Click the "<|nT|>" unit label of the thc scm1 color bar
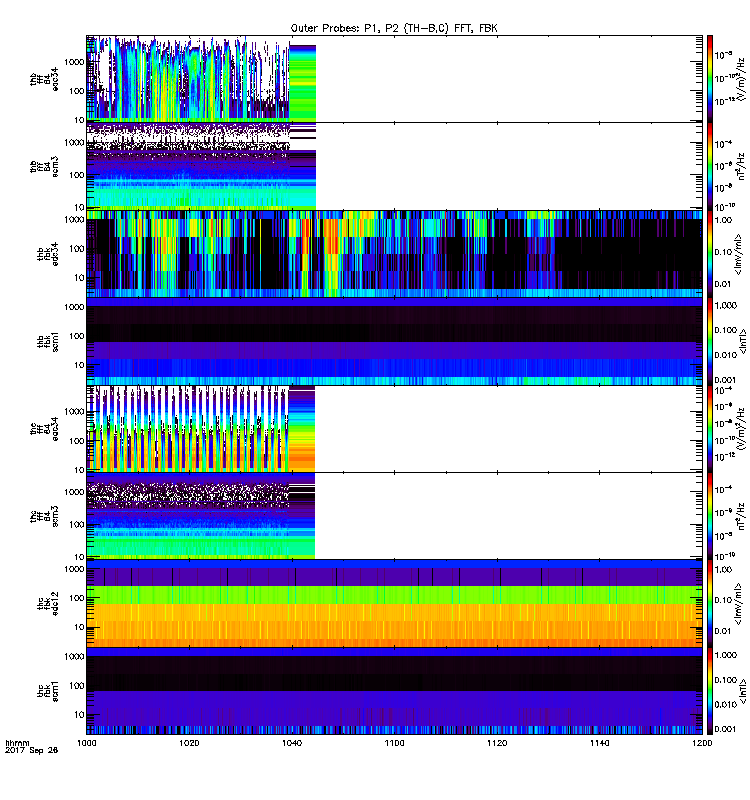This screenshot has width=750, height=800. pos(742,691)
